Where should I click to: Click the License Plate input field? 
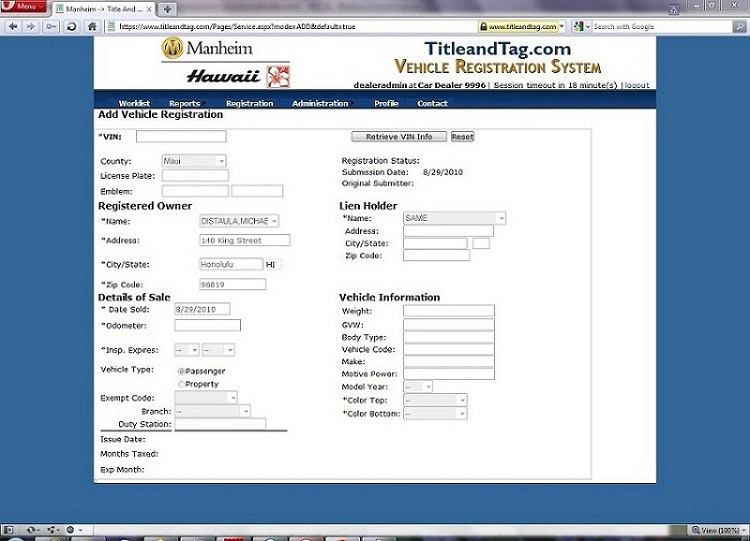click(x=195, y=176)
